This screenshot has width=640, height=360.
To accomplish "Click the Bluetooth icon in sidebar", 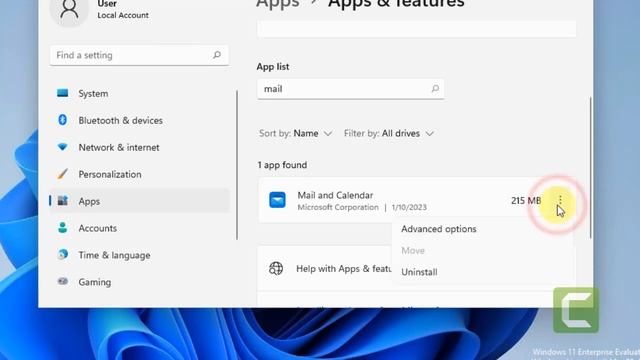I will coord(62,120).
